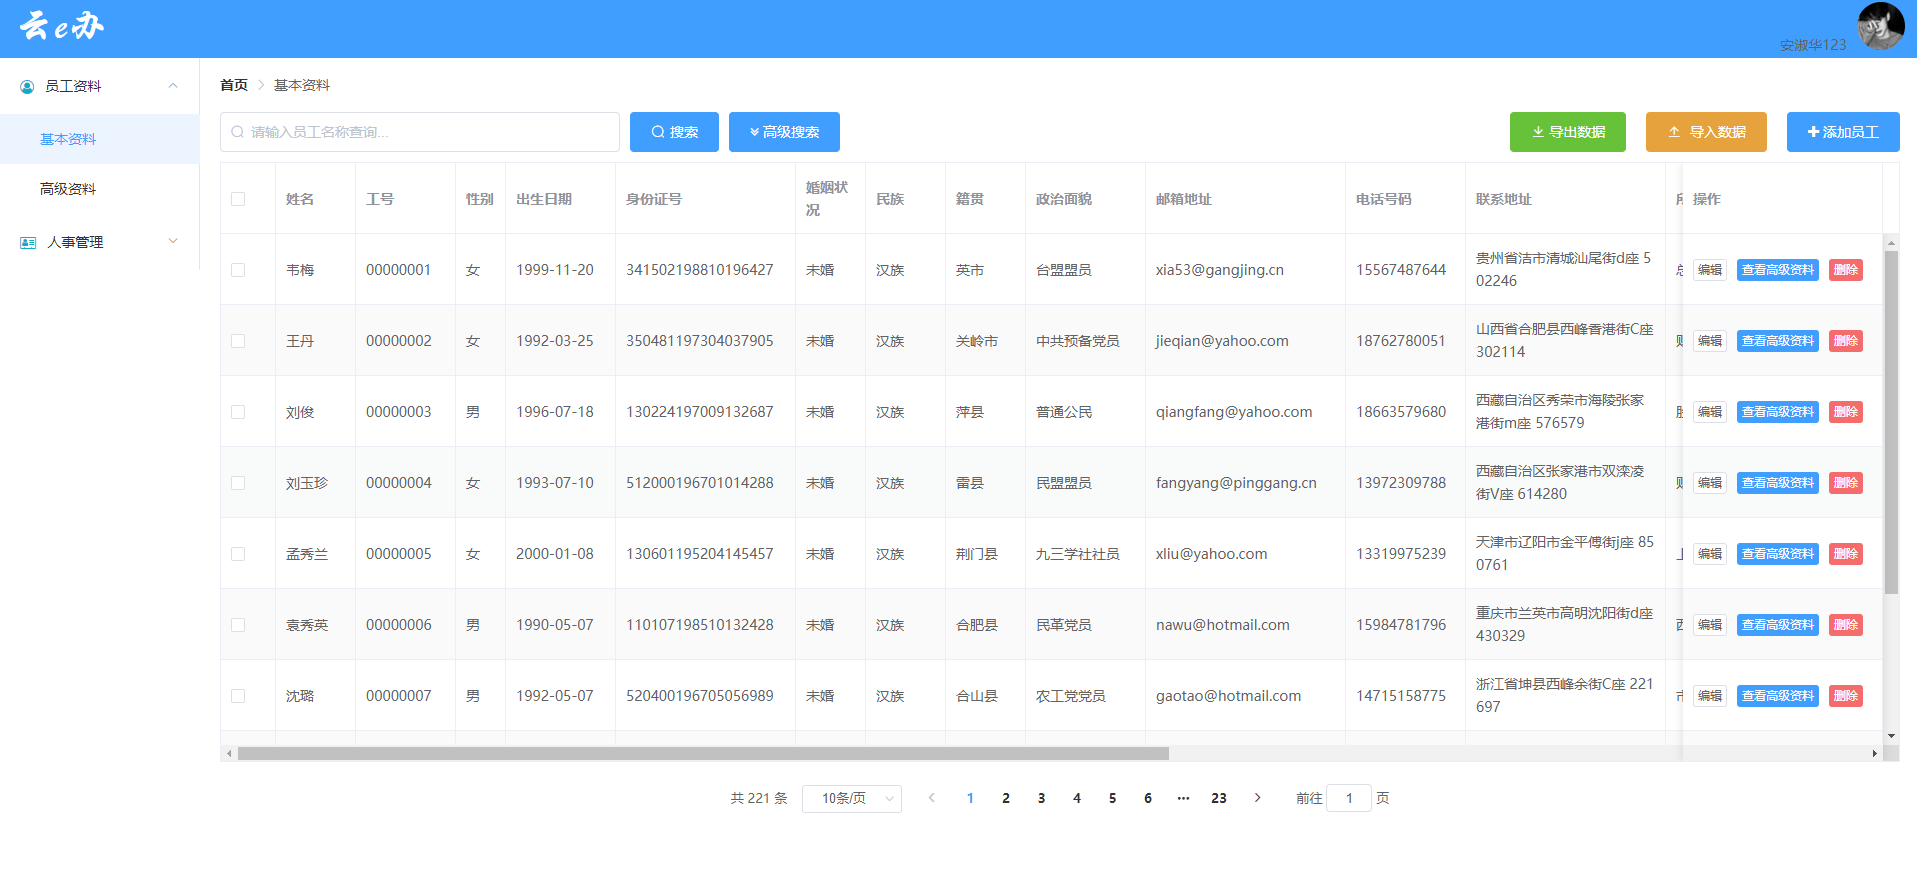Click the 基本资料 breadcrumb item

click(x=302, y=85)
